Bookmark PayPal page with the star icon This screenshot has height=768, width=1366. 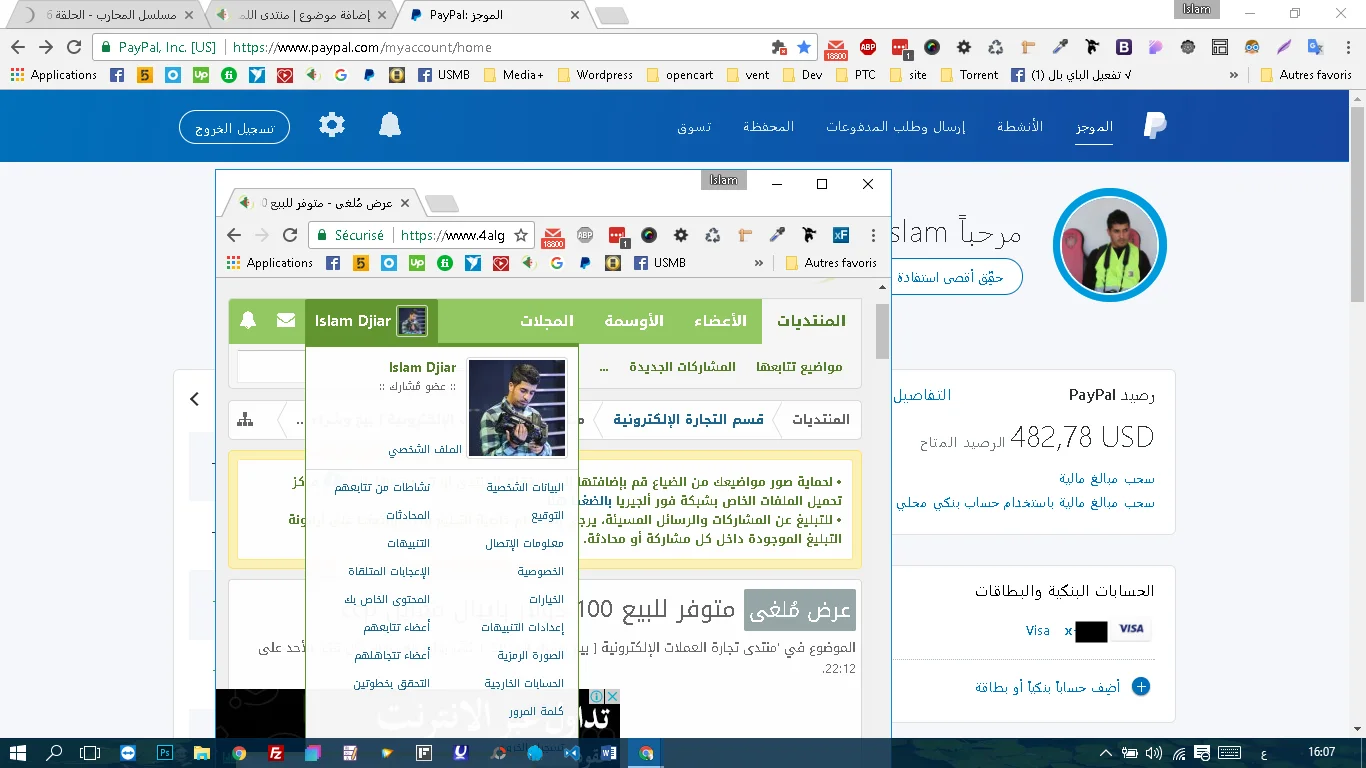pos(804,47)
